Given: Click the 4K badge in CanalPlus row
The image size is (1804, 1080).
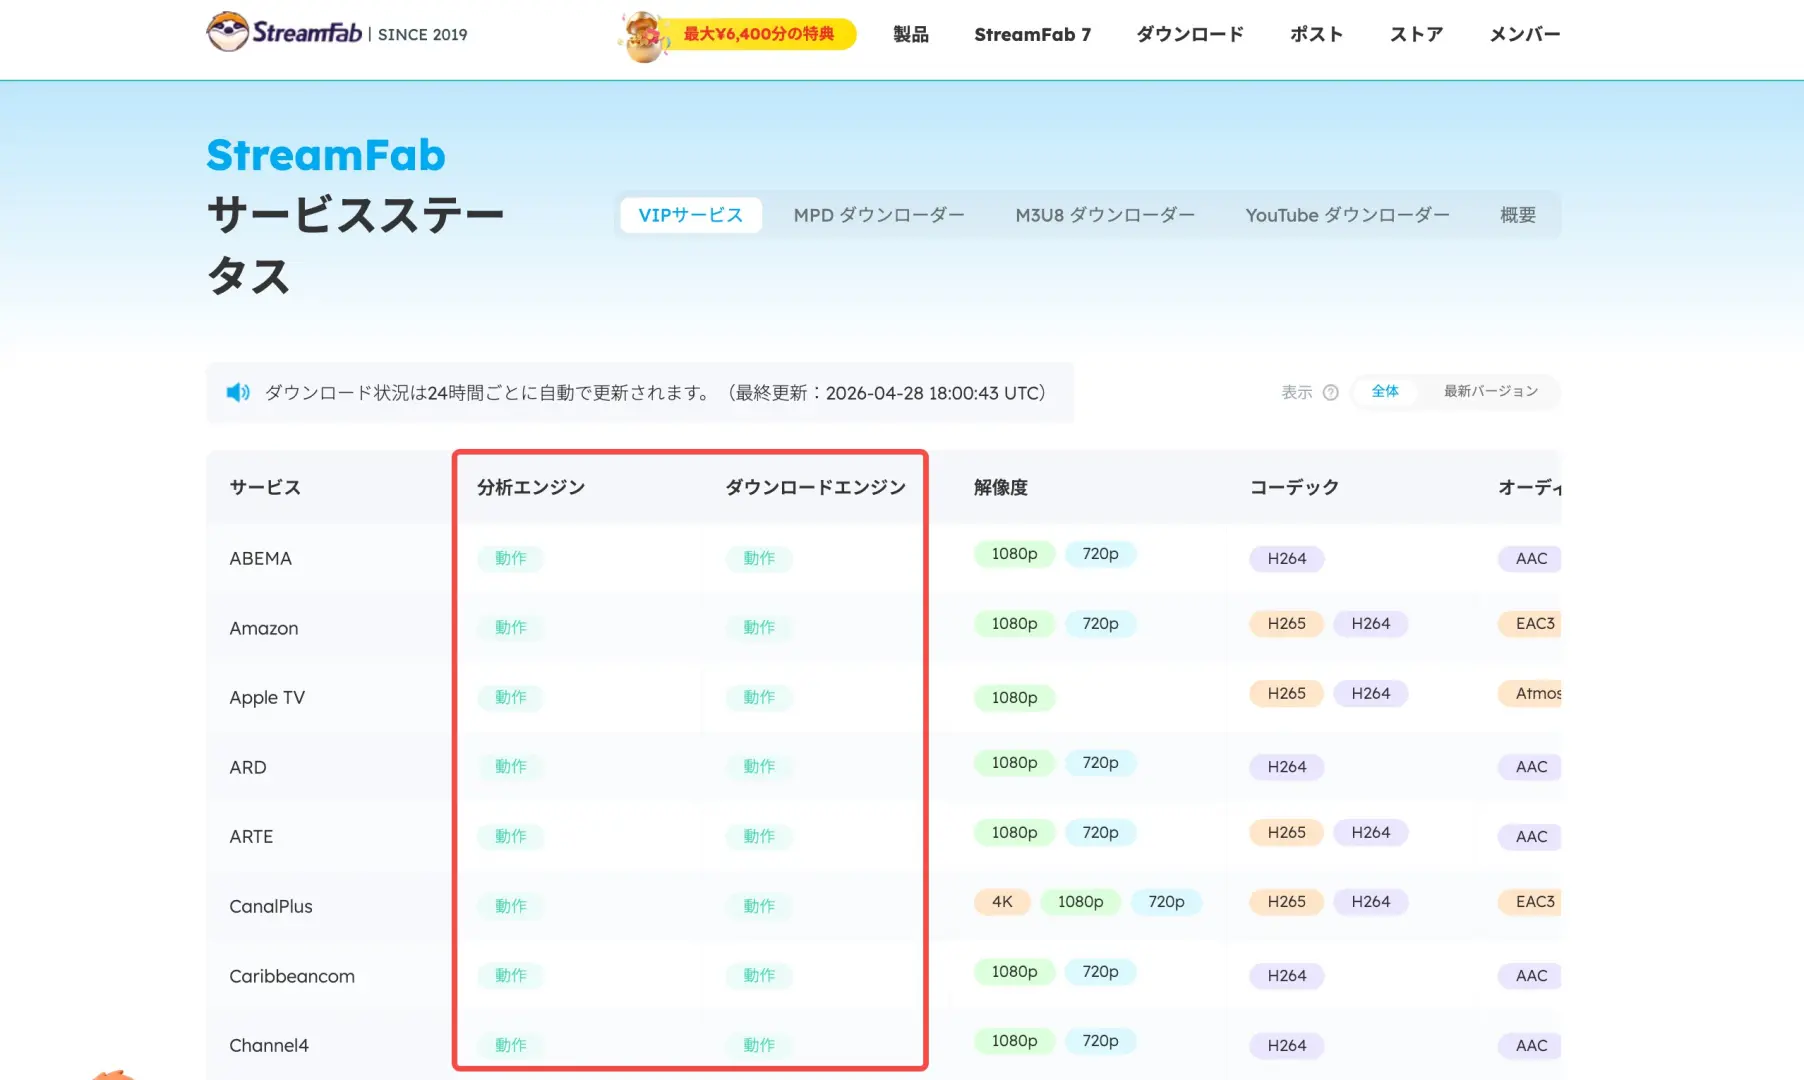Looking at the screenshot, I should 1003,902.
